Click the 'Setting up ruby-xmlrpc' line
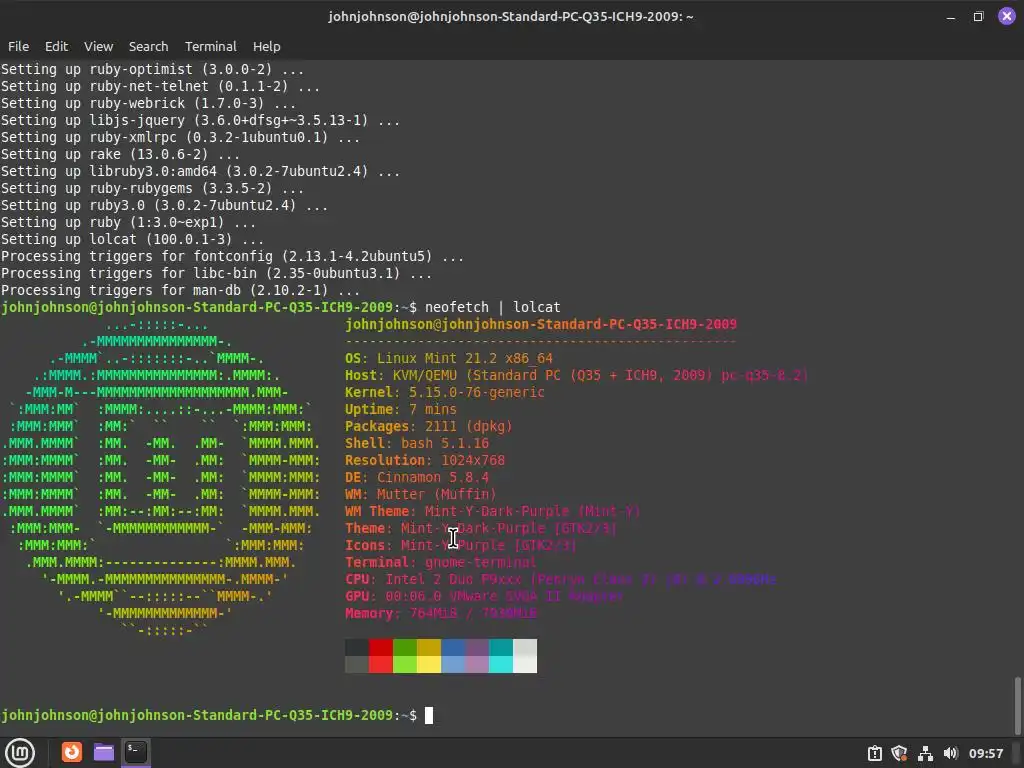Image resolution: width=1024 pixels, height=768 pixels. [x=180, y=137]
